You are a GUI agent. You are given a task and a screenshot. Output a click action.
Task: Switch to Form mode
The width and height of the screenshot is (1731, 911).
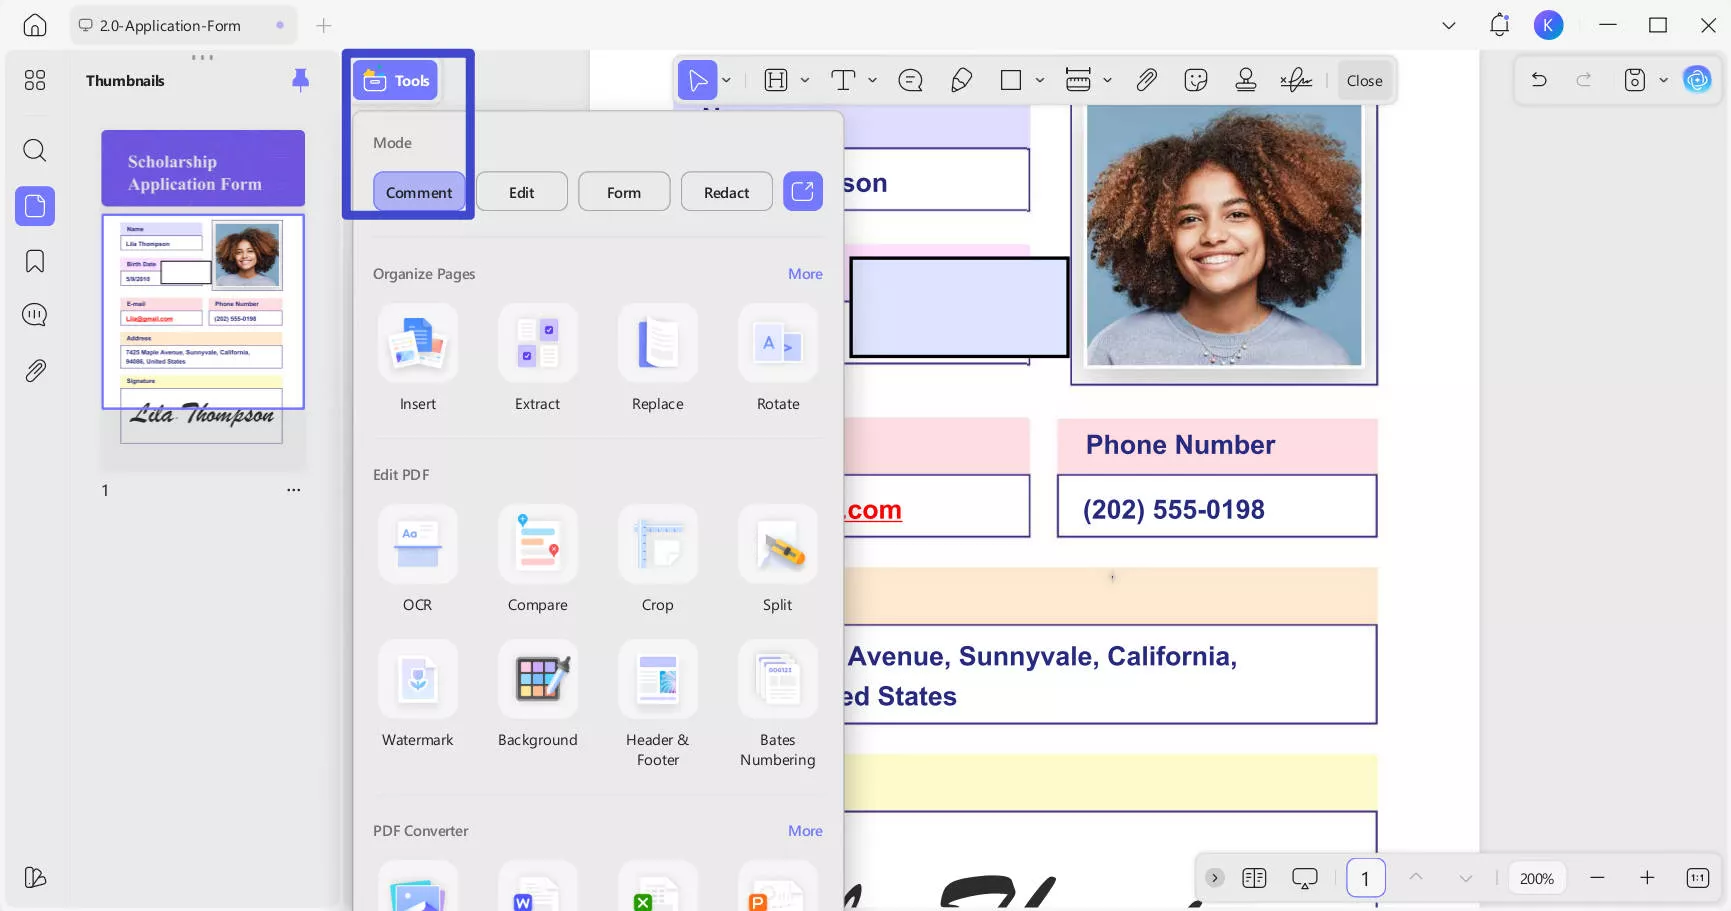pos(624,191)
